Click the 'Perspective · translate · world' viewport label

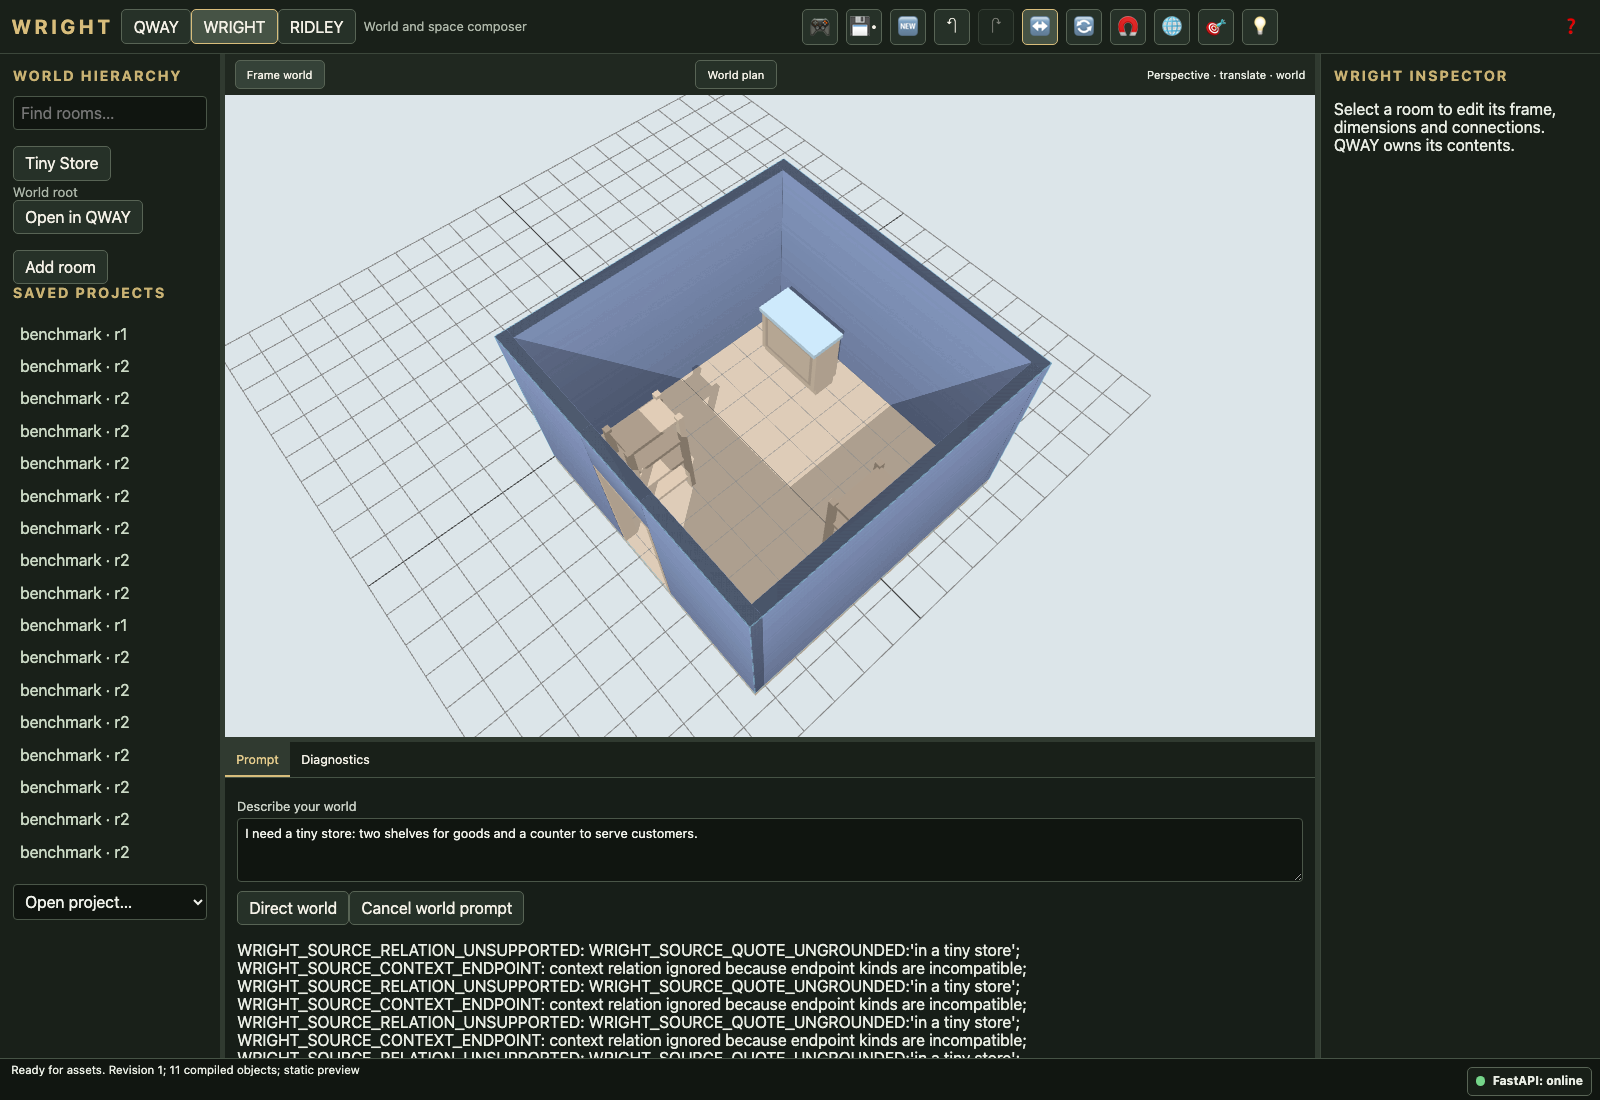(x=1226, y=75)
